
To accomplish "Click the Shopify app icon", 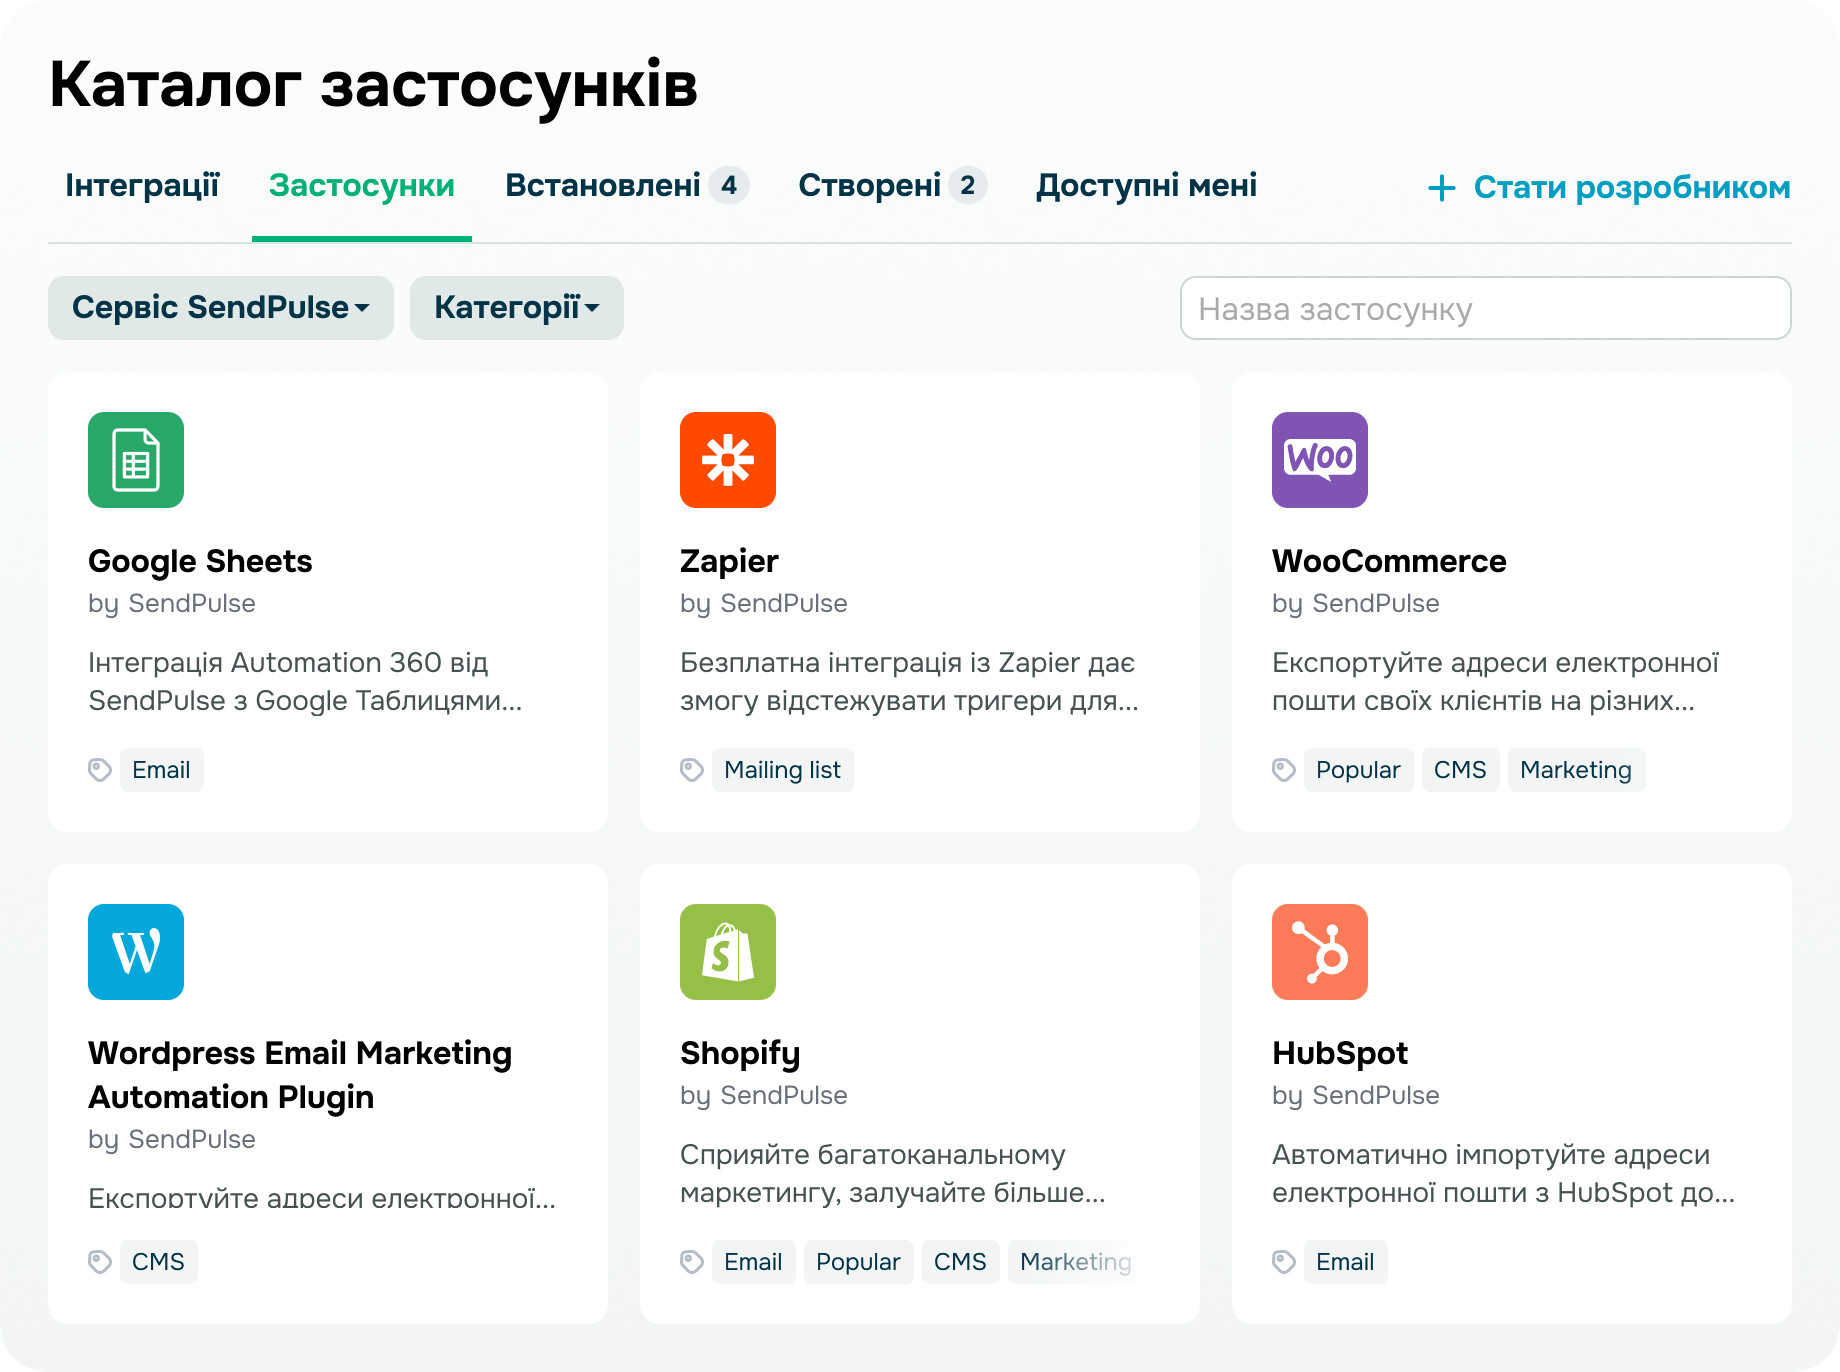I will pos(728,952).
